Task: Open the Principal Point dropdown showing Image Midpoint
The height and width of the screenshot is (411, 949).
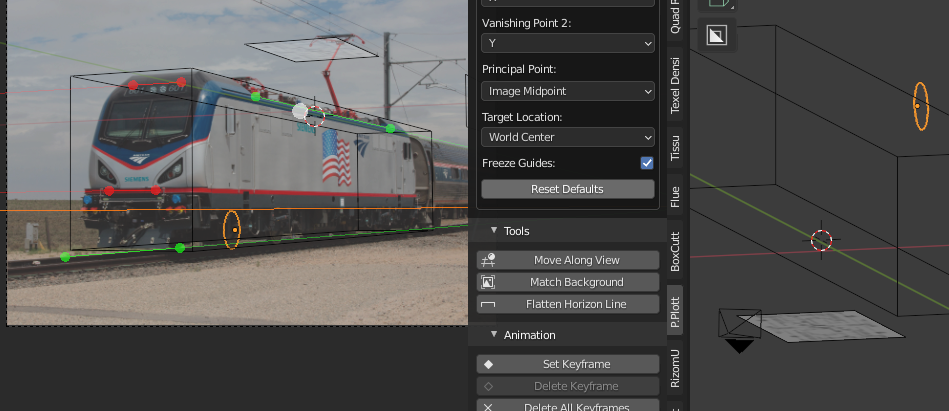Action: coord(568,91)
